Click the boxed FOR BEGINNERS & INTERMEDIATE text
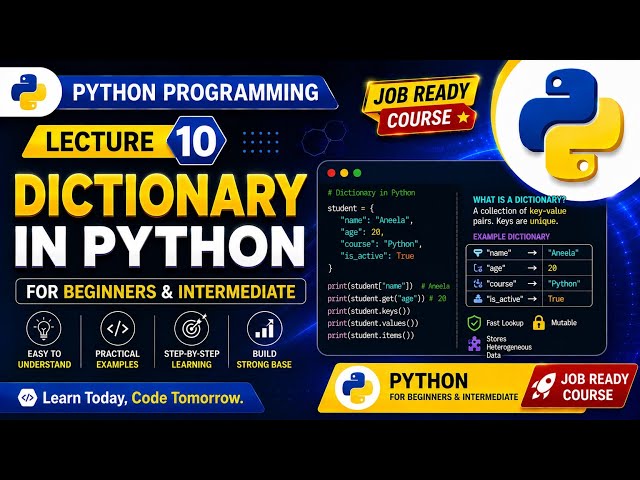Image resolution: width=640 pixels, height=480 pixels. click(161, 292)
